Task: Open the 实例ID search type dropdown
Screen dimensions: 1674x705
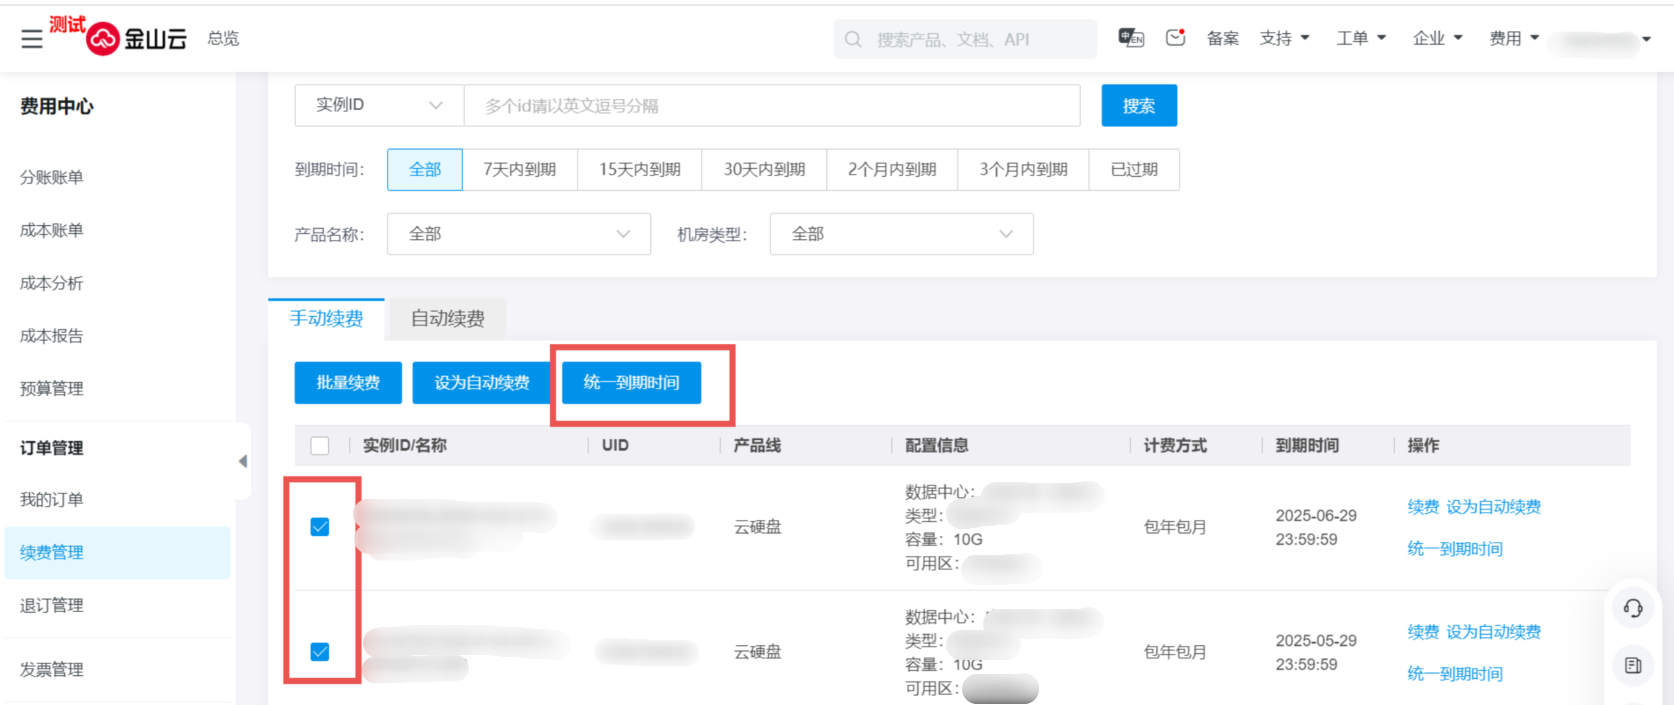Action: tap(379, 105)
